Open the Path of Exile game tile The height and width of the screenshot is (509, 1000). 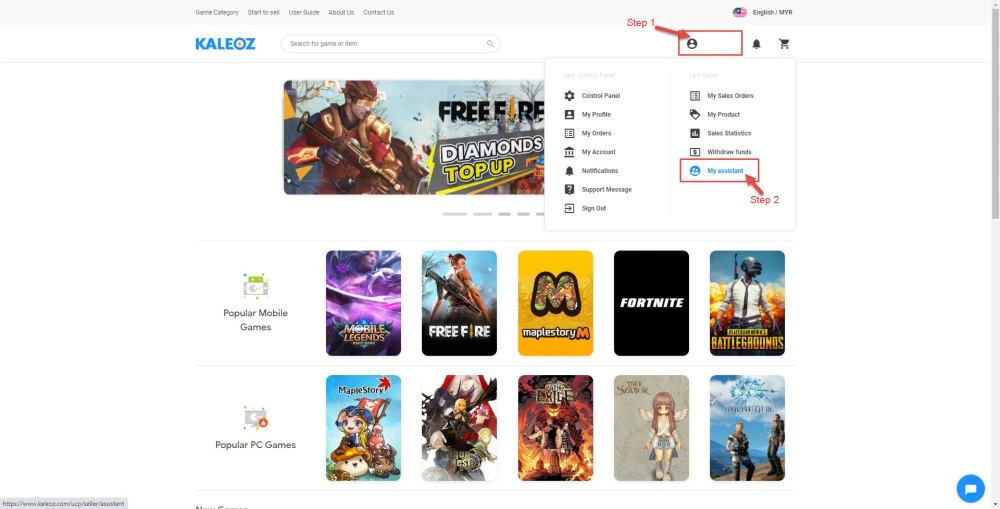tap(555, 428)
